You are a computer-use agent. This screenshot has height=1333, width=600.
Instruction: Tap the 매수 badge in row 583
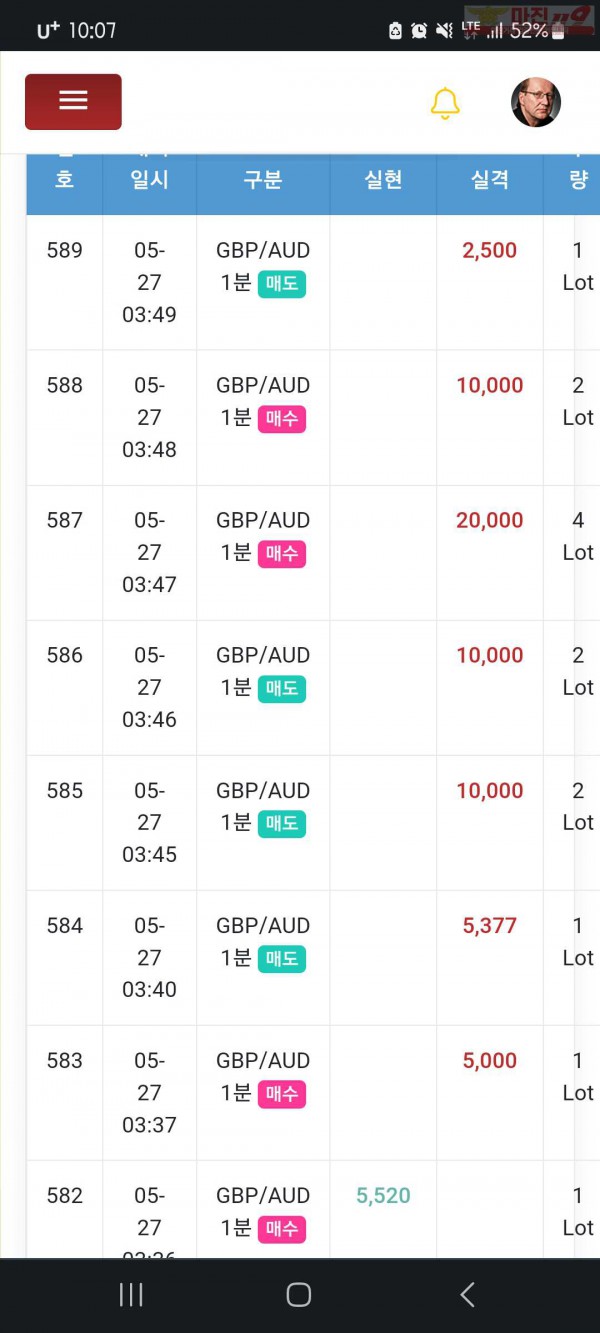(x=282, y=1094)
